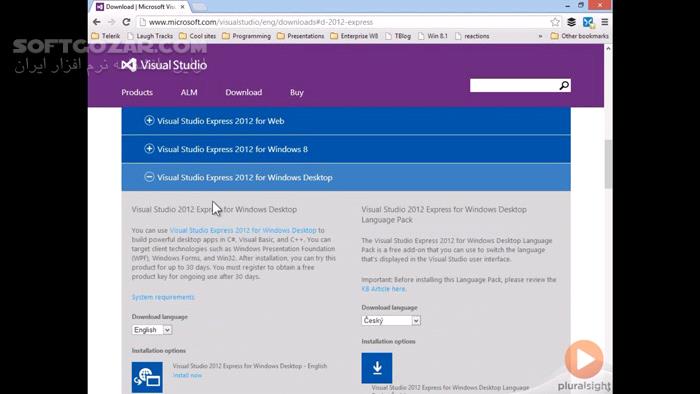Open the Cool sites bookmarks folder
Image resolution: width=700 pixels, height=394 pixels.
197,36
